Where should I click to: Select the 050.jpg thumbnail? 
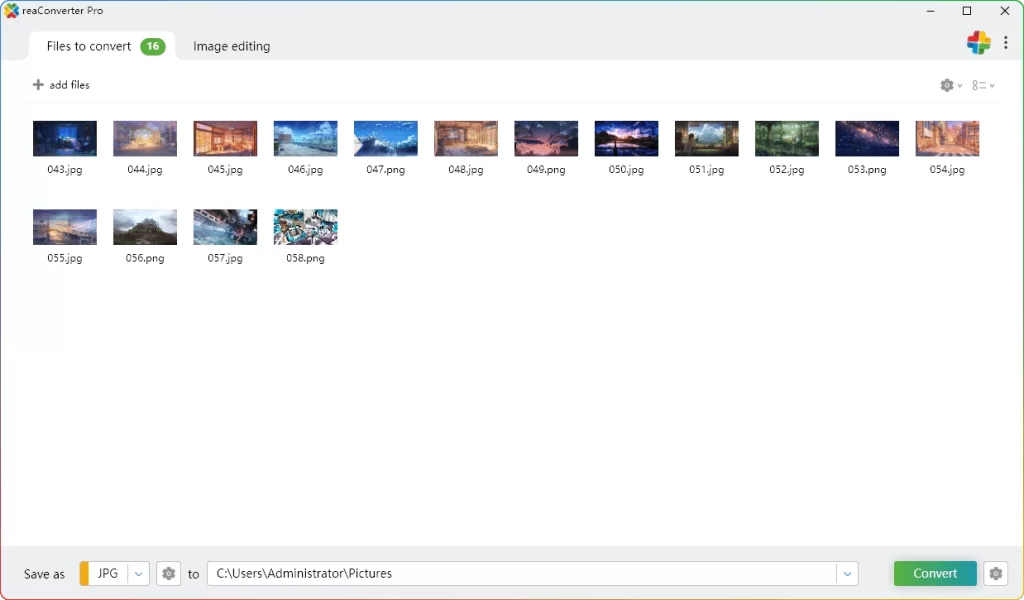pos(626,138)
